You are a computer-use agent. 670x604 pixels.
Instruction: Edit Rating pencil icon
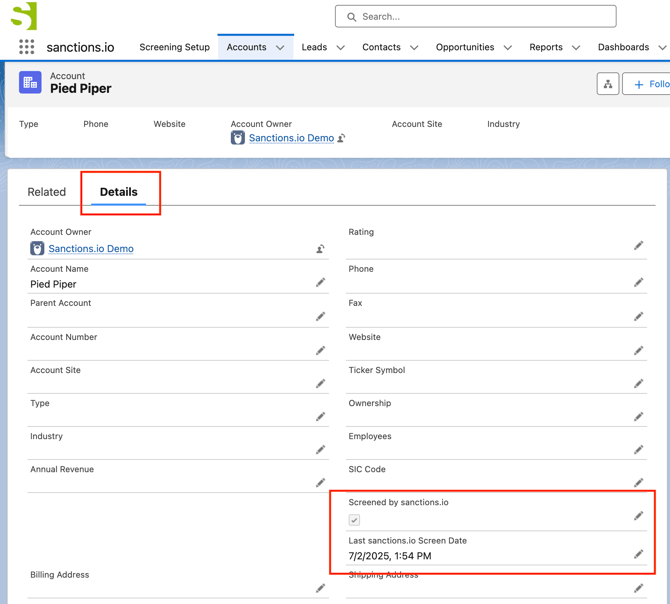point(638,245)
